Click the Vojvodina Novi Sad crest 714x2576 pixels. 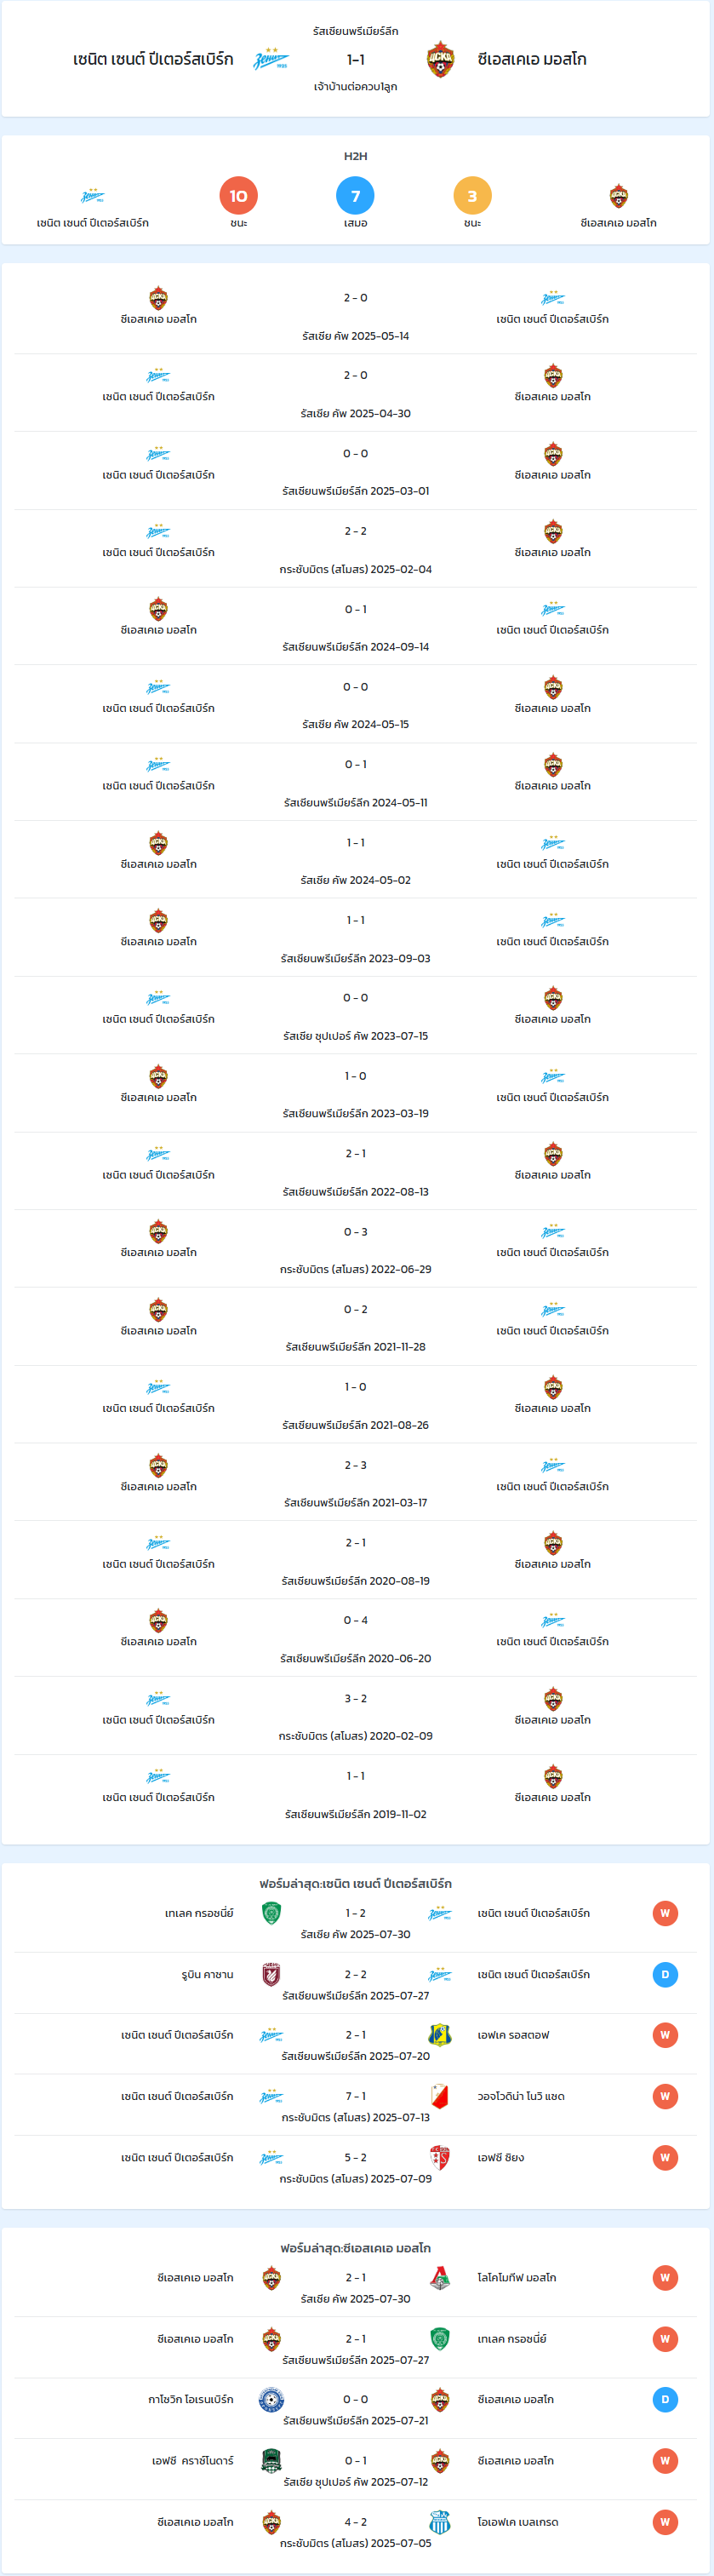439,2095
